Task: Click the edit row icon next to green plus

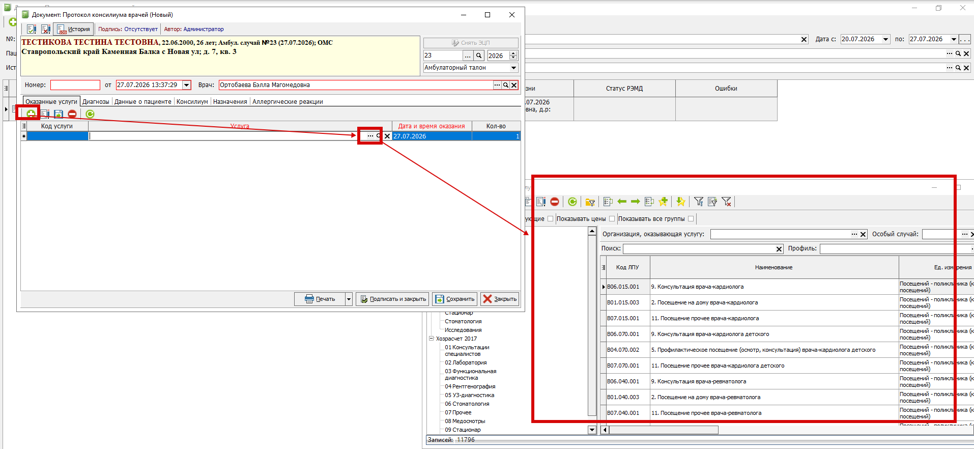Action: [x=45, y=114]
